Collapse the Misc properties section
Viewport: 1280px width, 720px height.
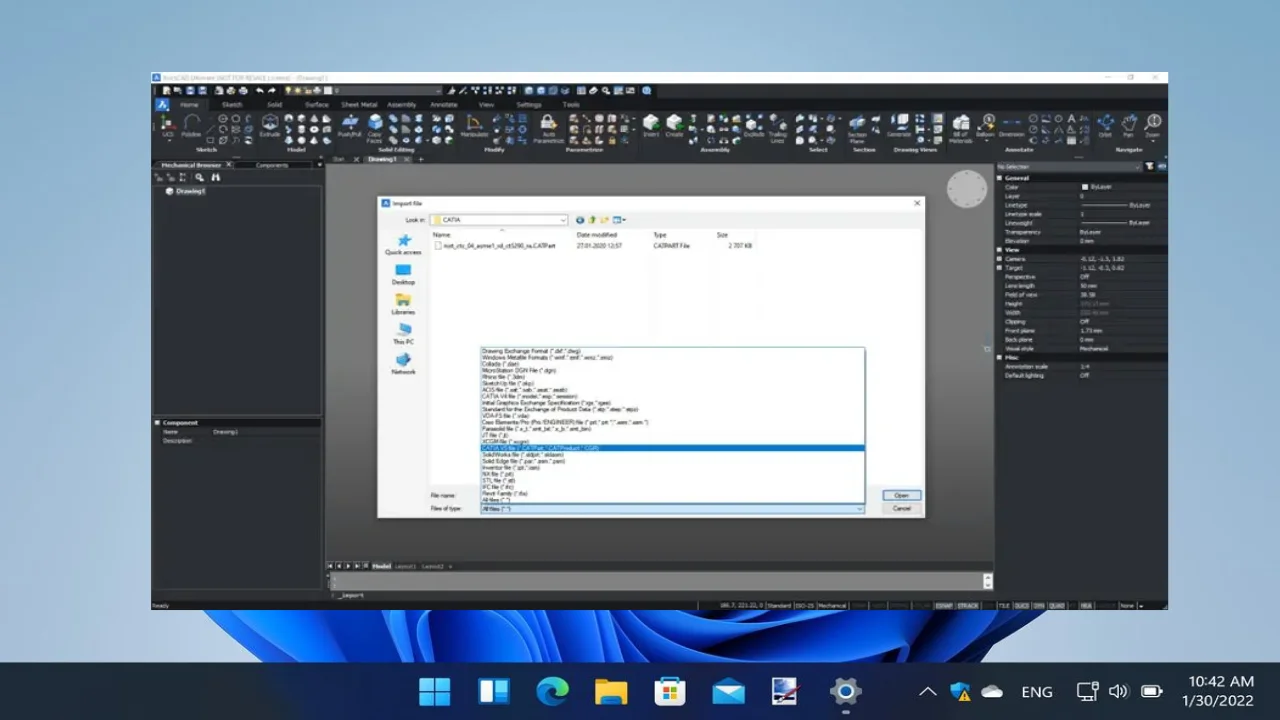(x=999, y=357)
